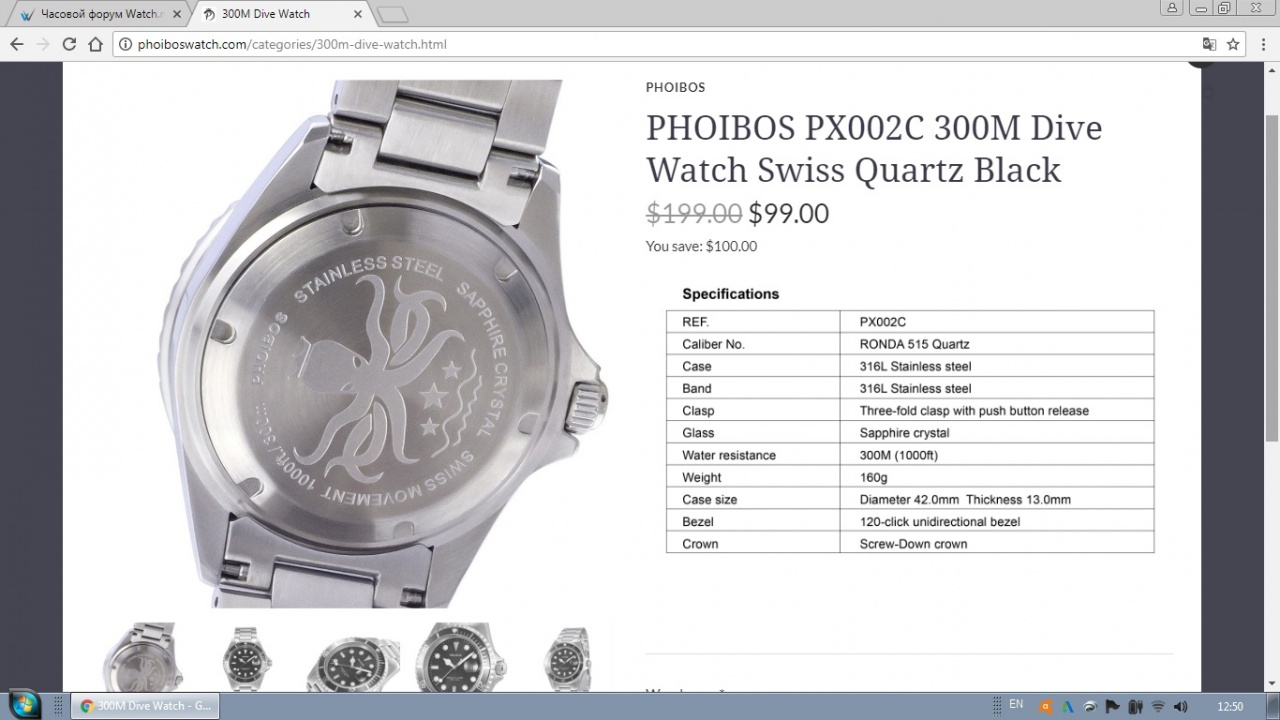Open a new browser tab
Viewport: 1280px width, 720px height.
point(393,14)
